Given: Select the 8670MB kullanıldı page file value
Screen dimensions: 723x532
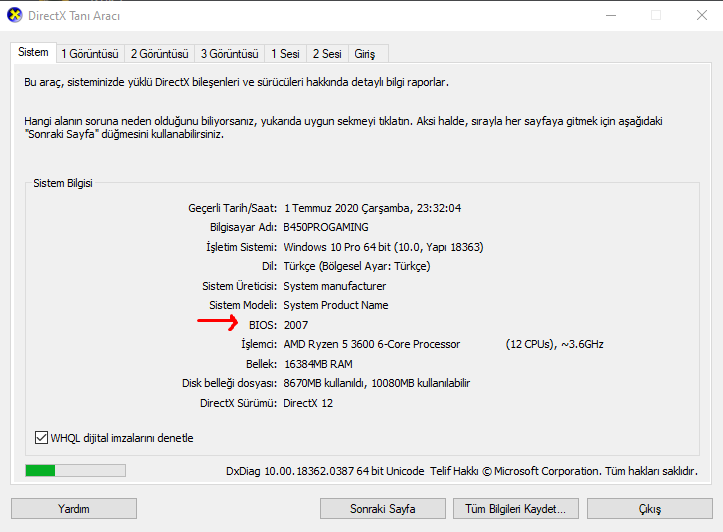Looking at the screenshot, I should [x=324, y=383].
